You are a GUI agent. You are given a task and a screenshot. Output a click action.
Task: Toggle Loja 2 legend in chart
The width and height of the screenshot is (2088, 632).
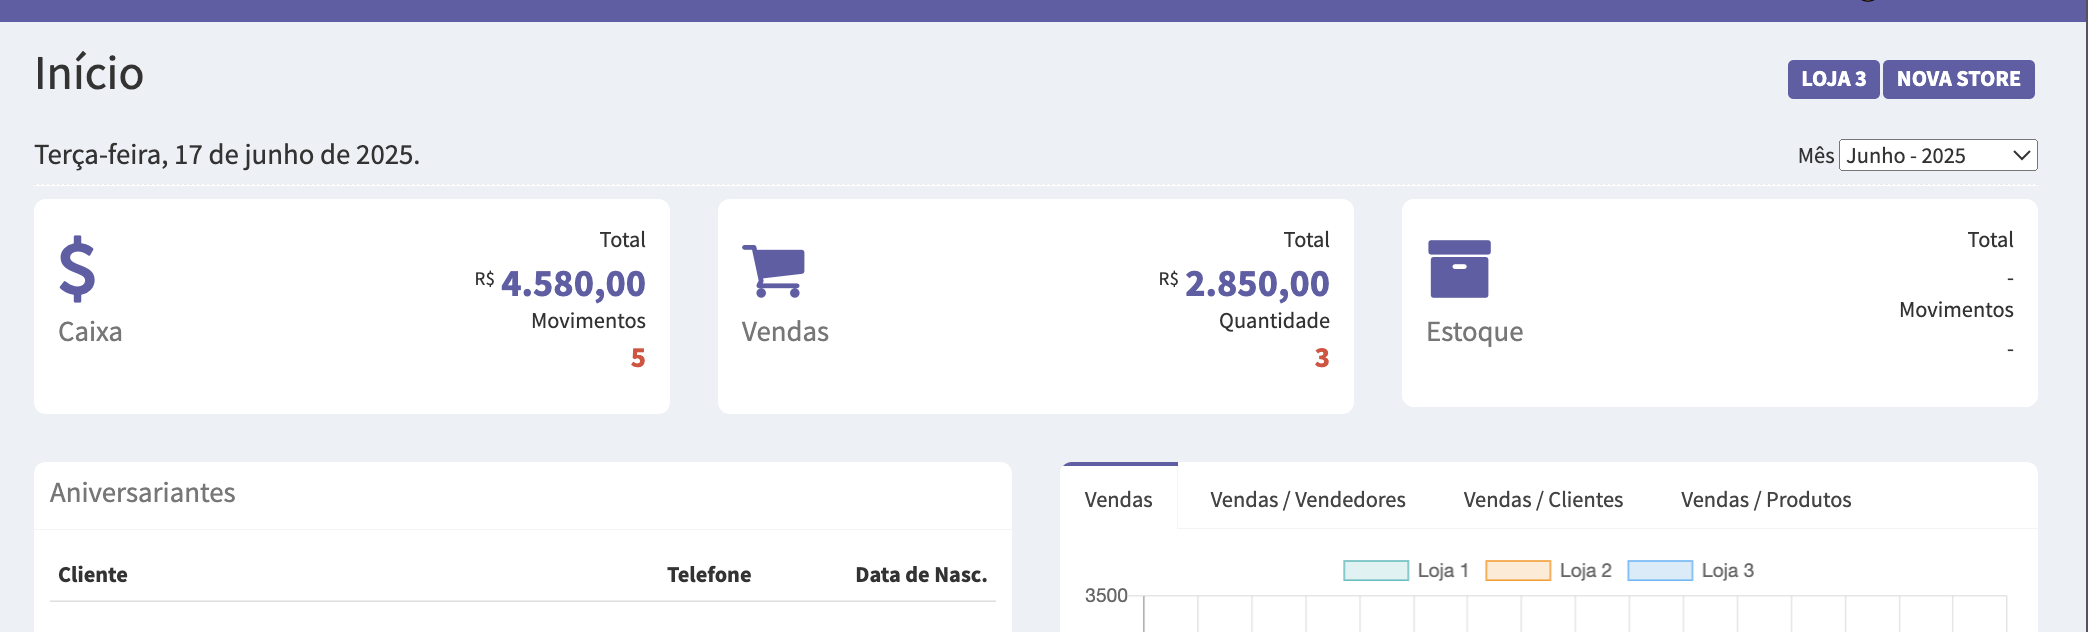[x=1548, y=570]
